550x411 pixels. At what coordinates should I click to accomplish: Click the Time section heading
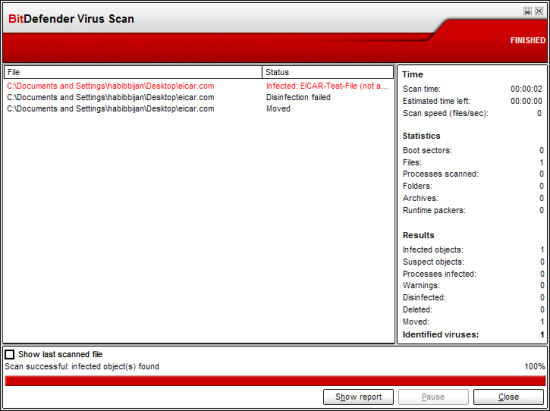[x=412, y=74]
